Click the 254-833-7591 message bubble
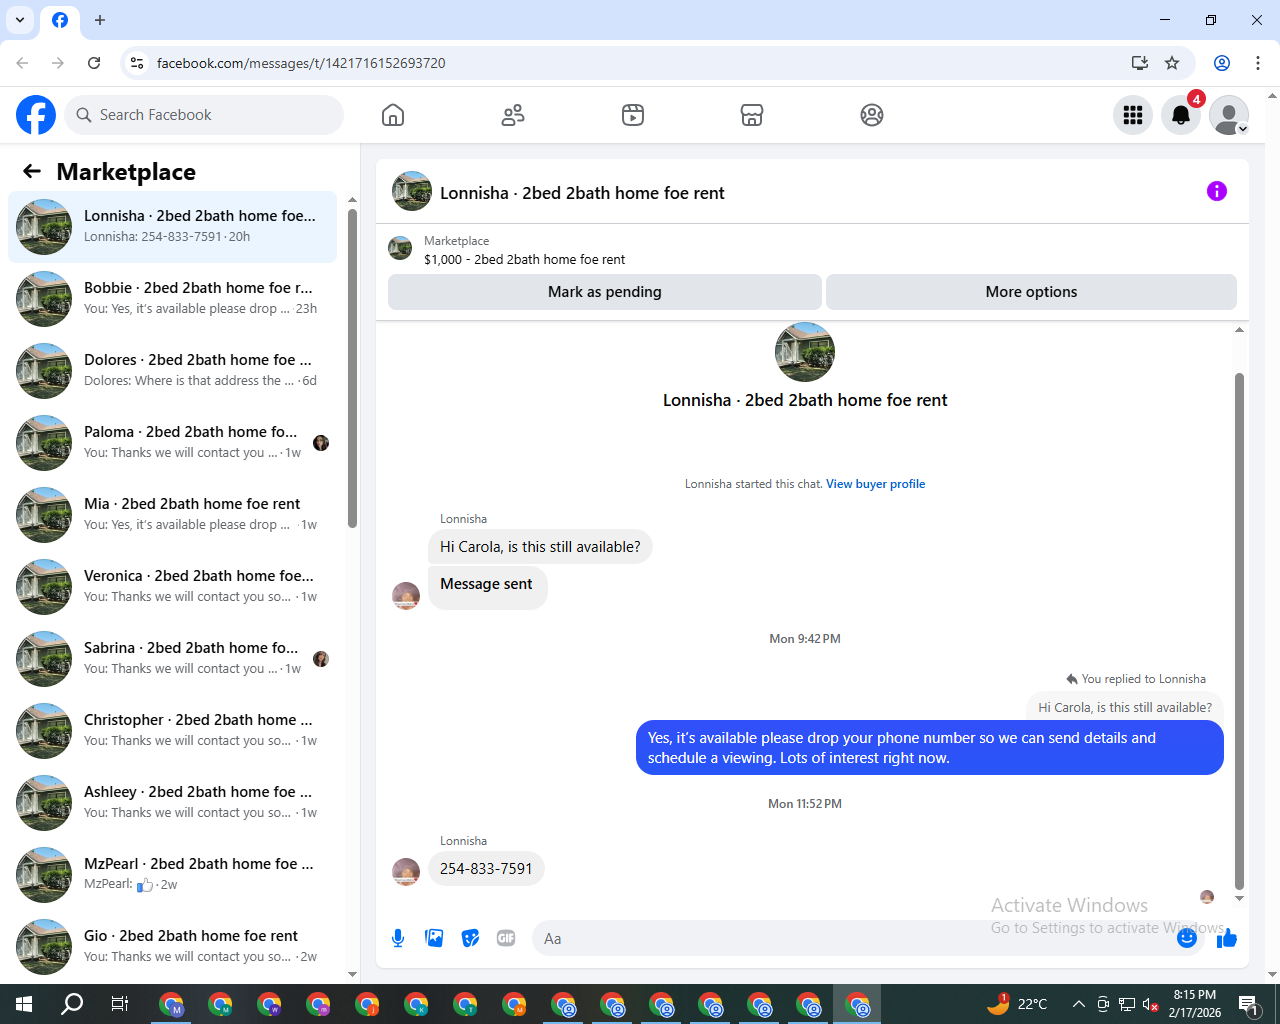Screen dimensions: 1280x1024 point(486,869)
